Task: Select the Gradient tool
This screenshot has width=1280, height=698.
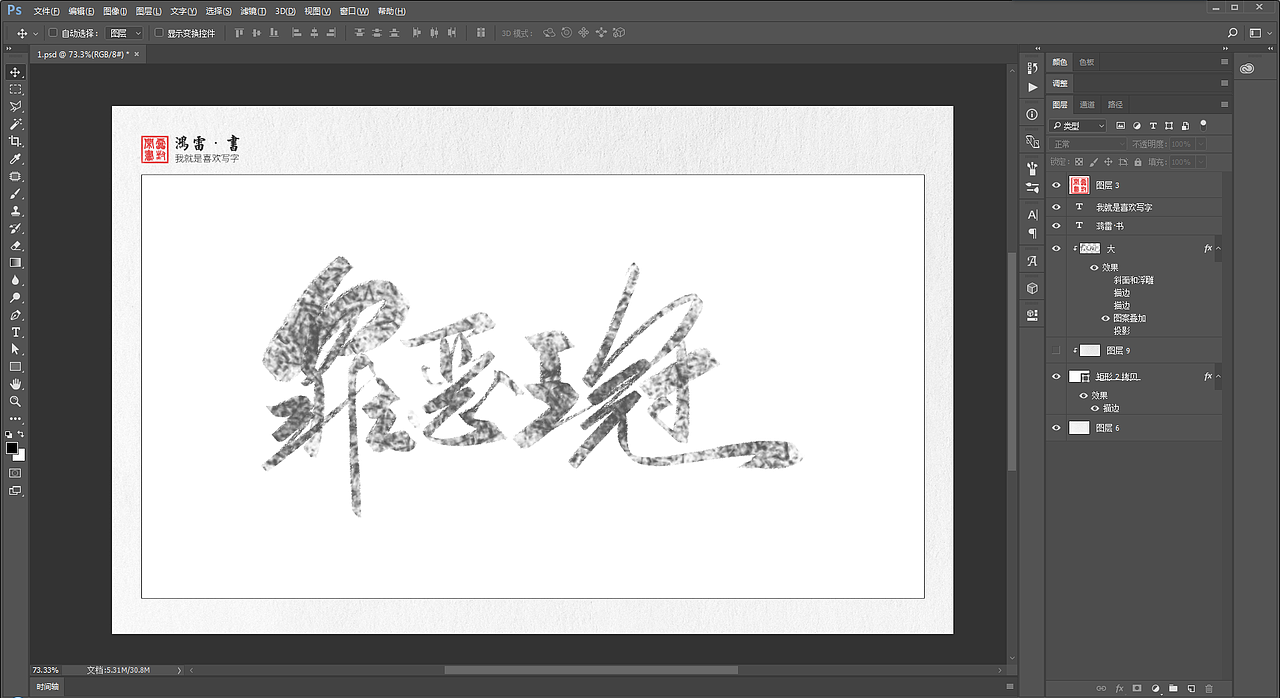Action: (x=15, y=263)
